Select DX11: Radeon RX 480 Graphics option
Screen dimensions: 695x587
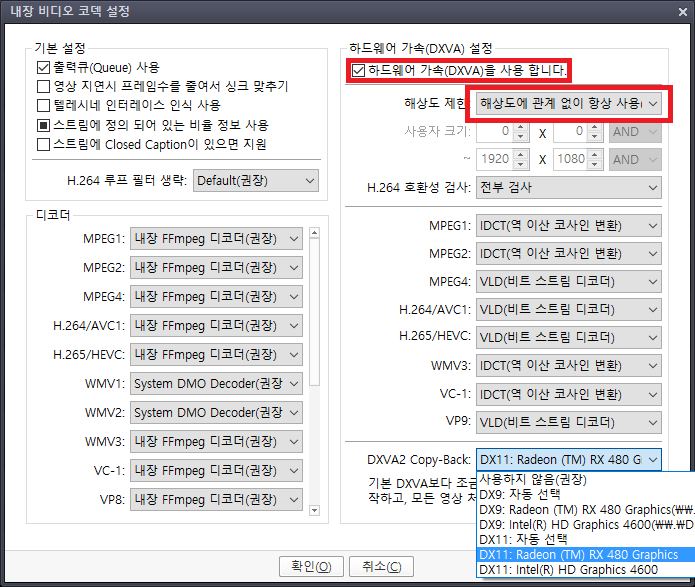[x=578, y=555]
